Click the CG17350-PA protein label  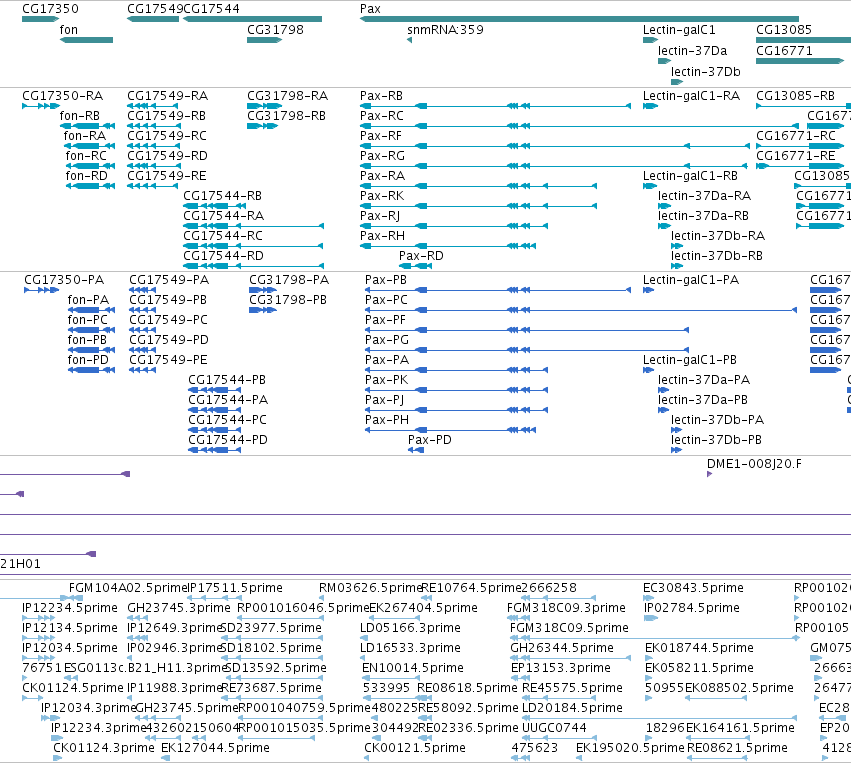click(64, 280)
